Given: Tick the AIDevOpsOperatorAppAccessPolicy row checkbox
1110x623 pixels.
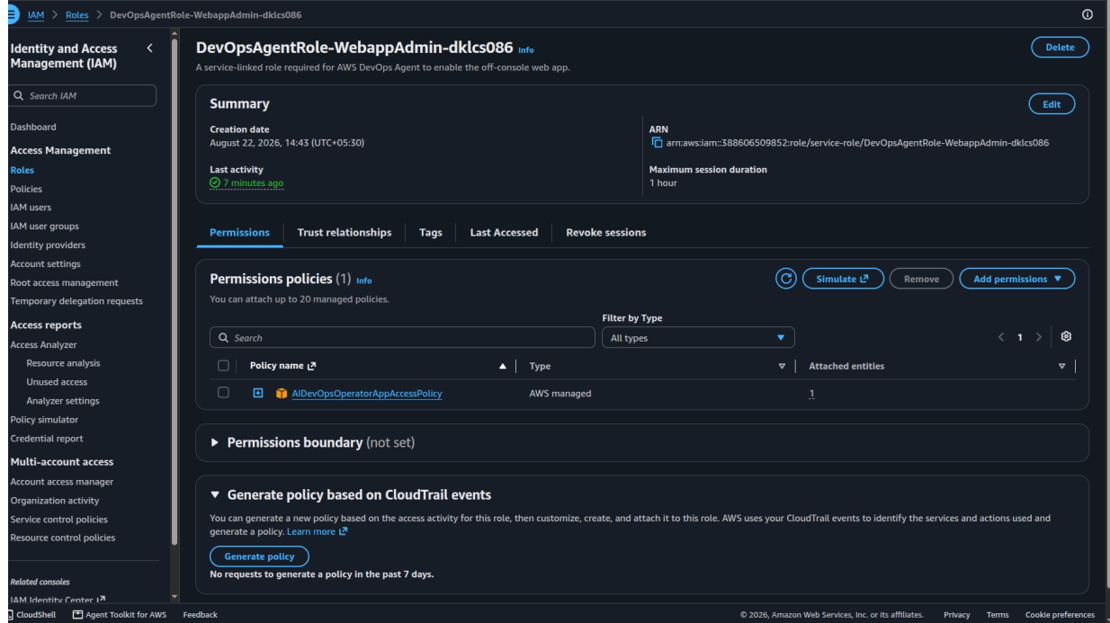Looking at the screenshot, I should (223, 392).
